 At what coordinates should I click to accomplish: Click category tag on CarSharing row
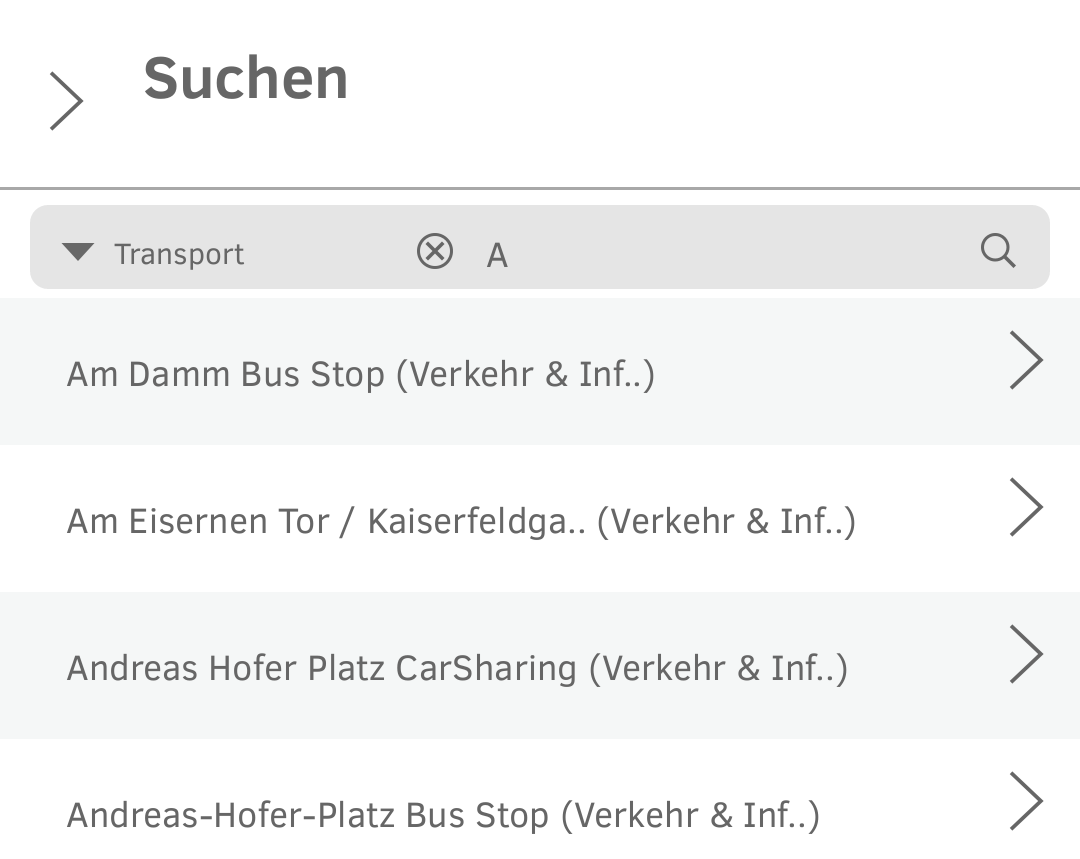click(718, 668)
